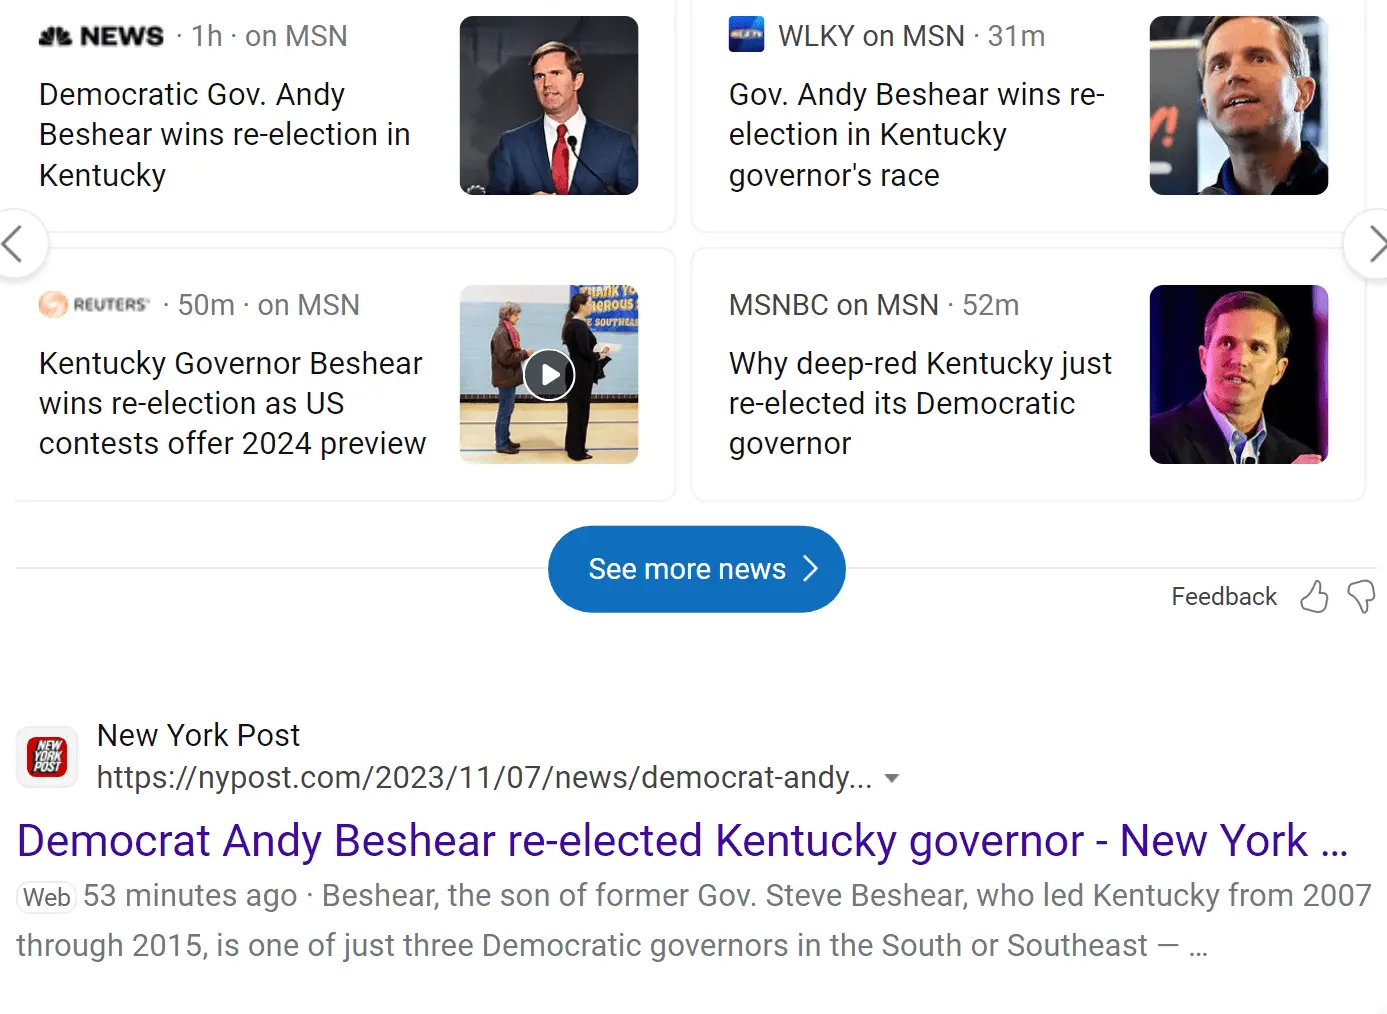The width and height of the screenshot is (1387, 1014).
Task: Click Andy Beshear thumbnail in NBC News card
Action: 548,105
